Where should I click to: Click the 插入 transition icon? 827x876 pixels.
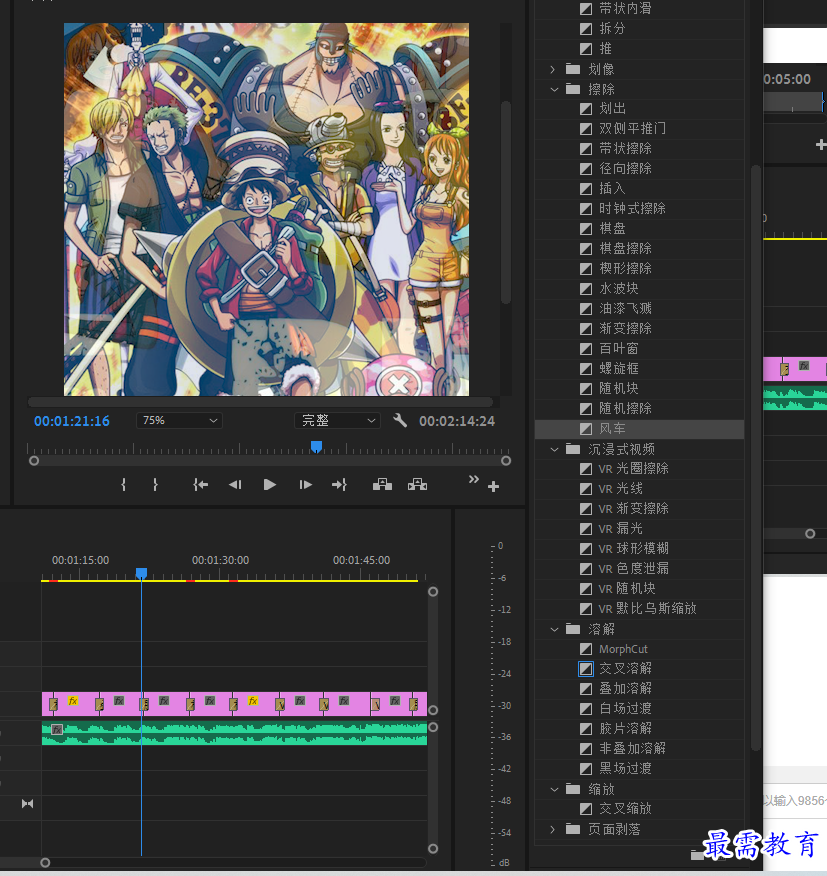pyautogui.click(x=586, y=189)
